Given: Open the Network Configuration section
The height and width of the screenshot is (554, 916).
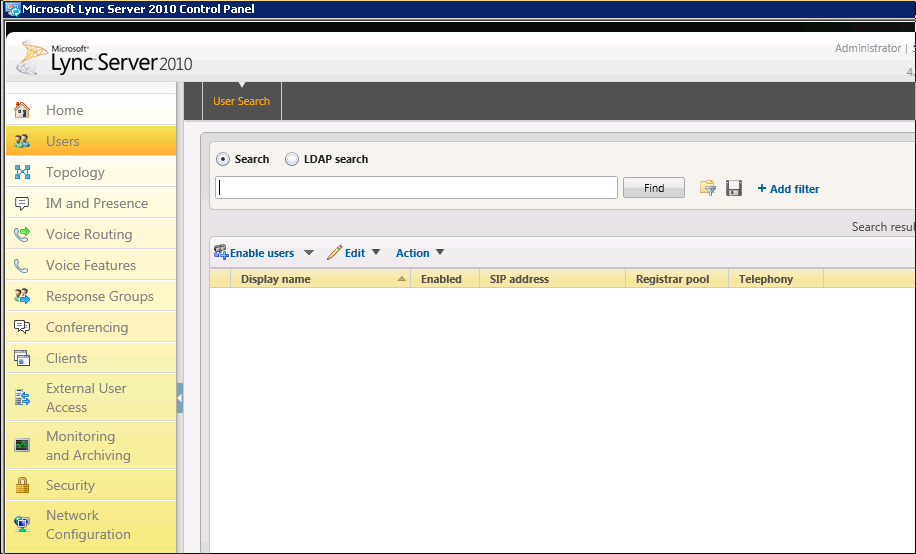Looking at the screenshot, I should pyautogui.click(x=91, y=524).
